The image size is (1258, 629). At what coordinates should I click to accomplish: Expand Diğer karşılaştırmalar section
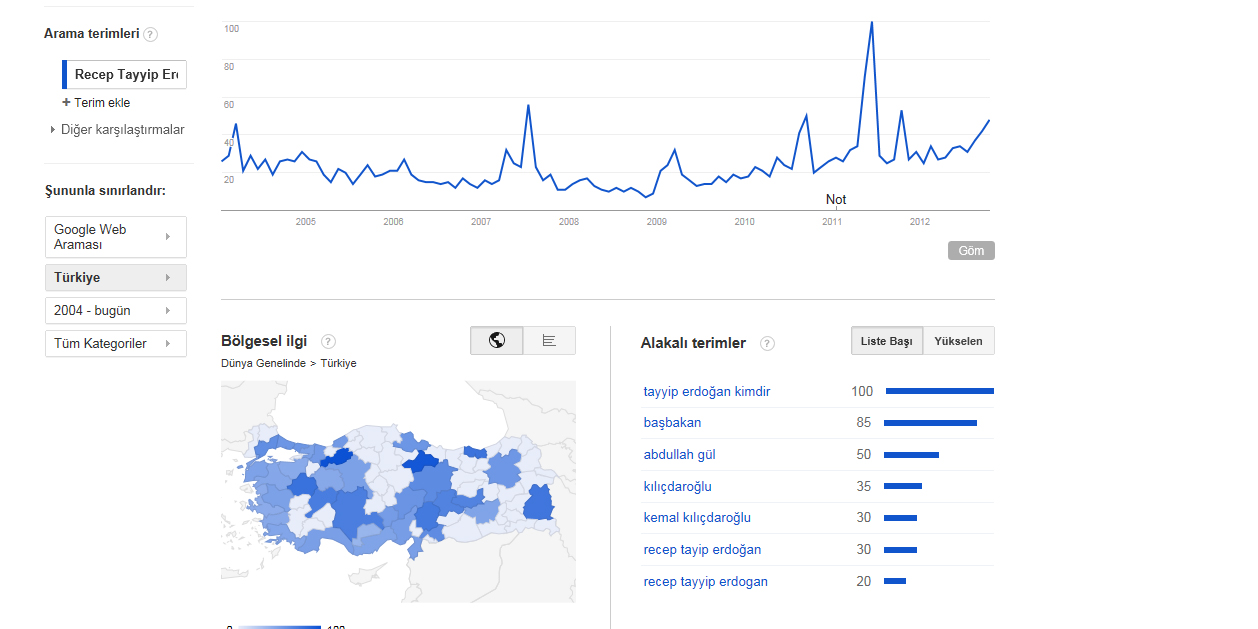117,129
